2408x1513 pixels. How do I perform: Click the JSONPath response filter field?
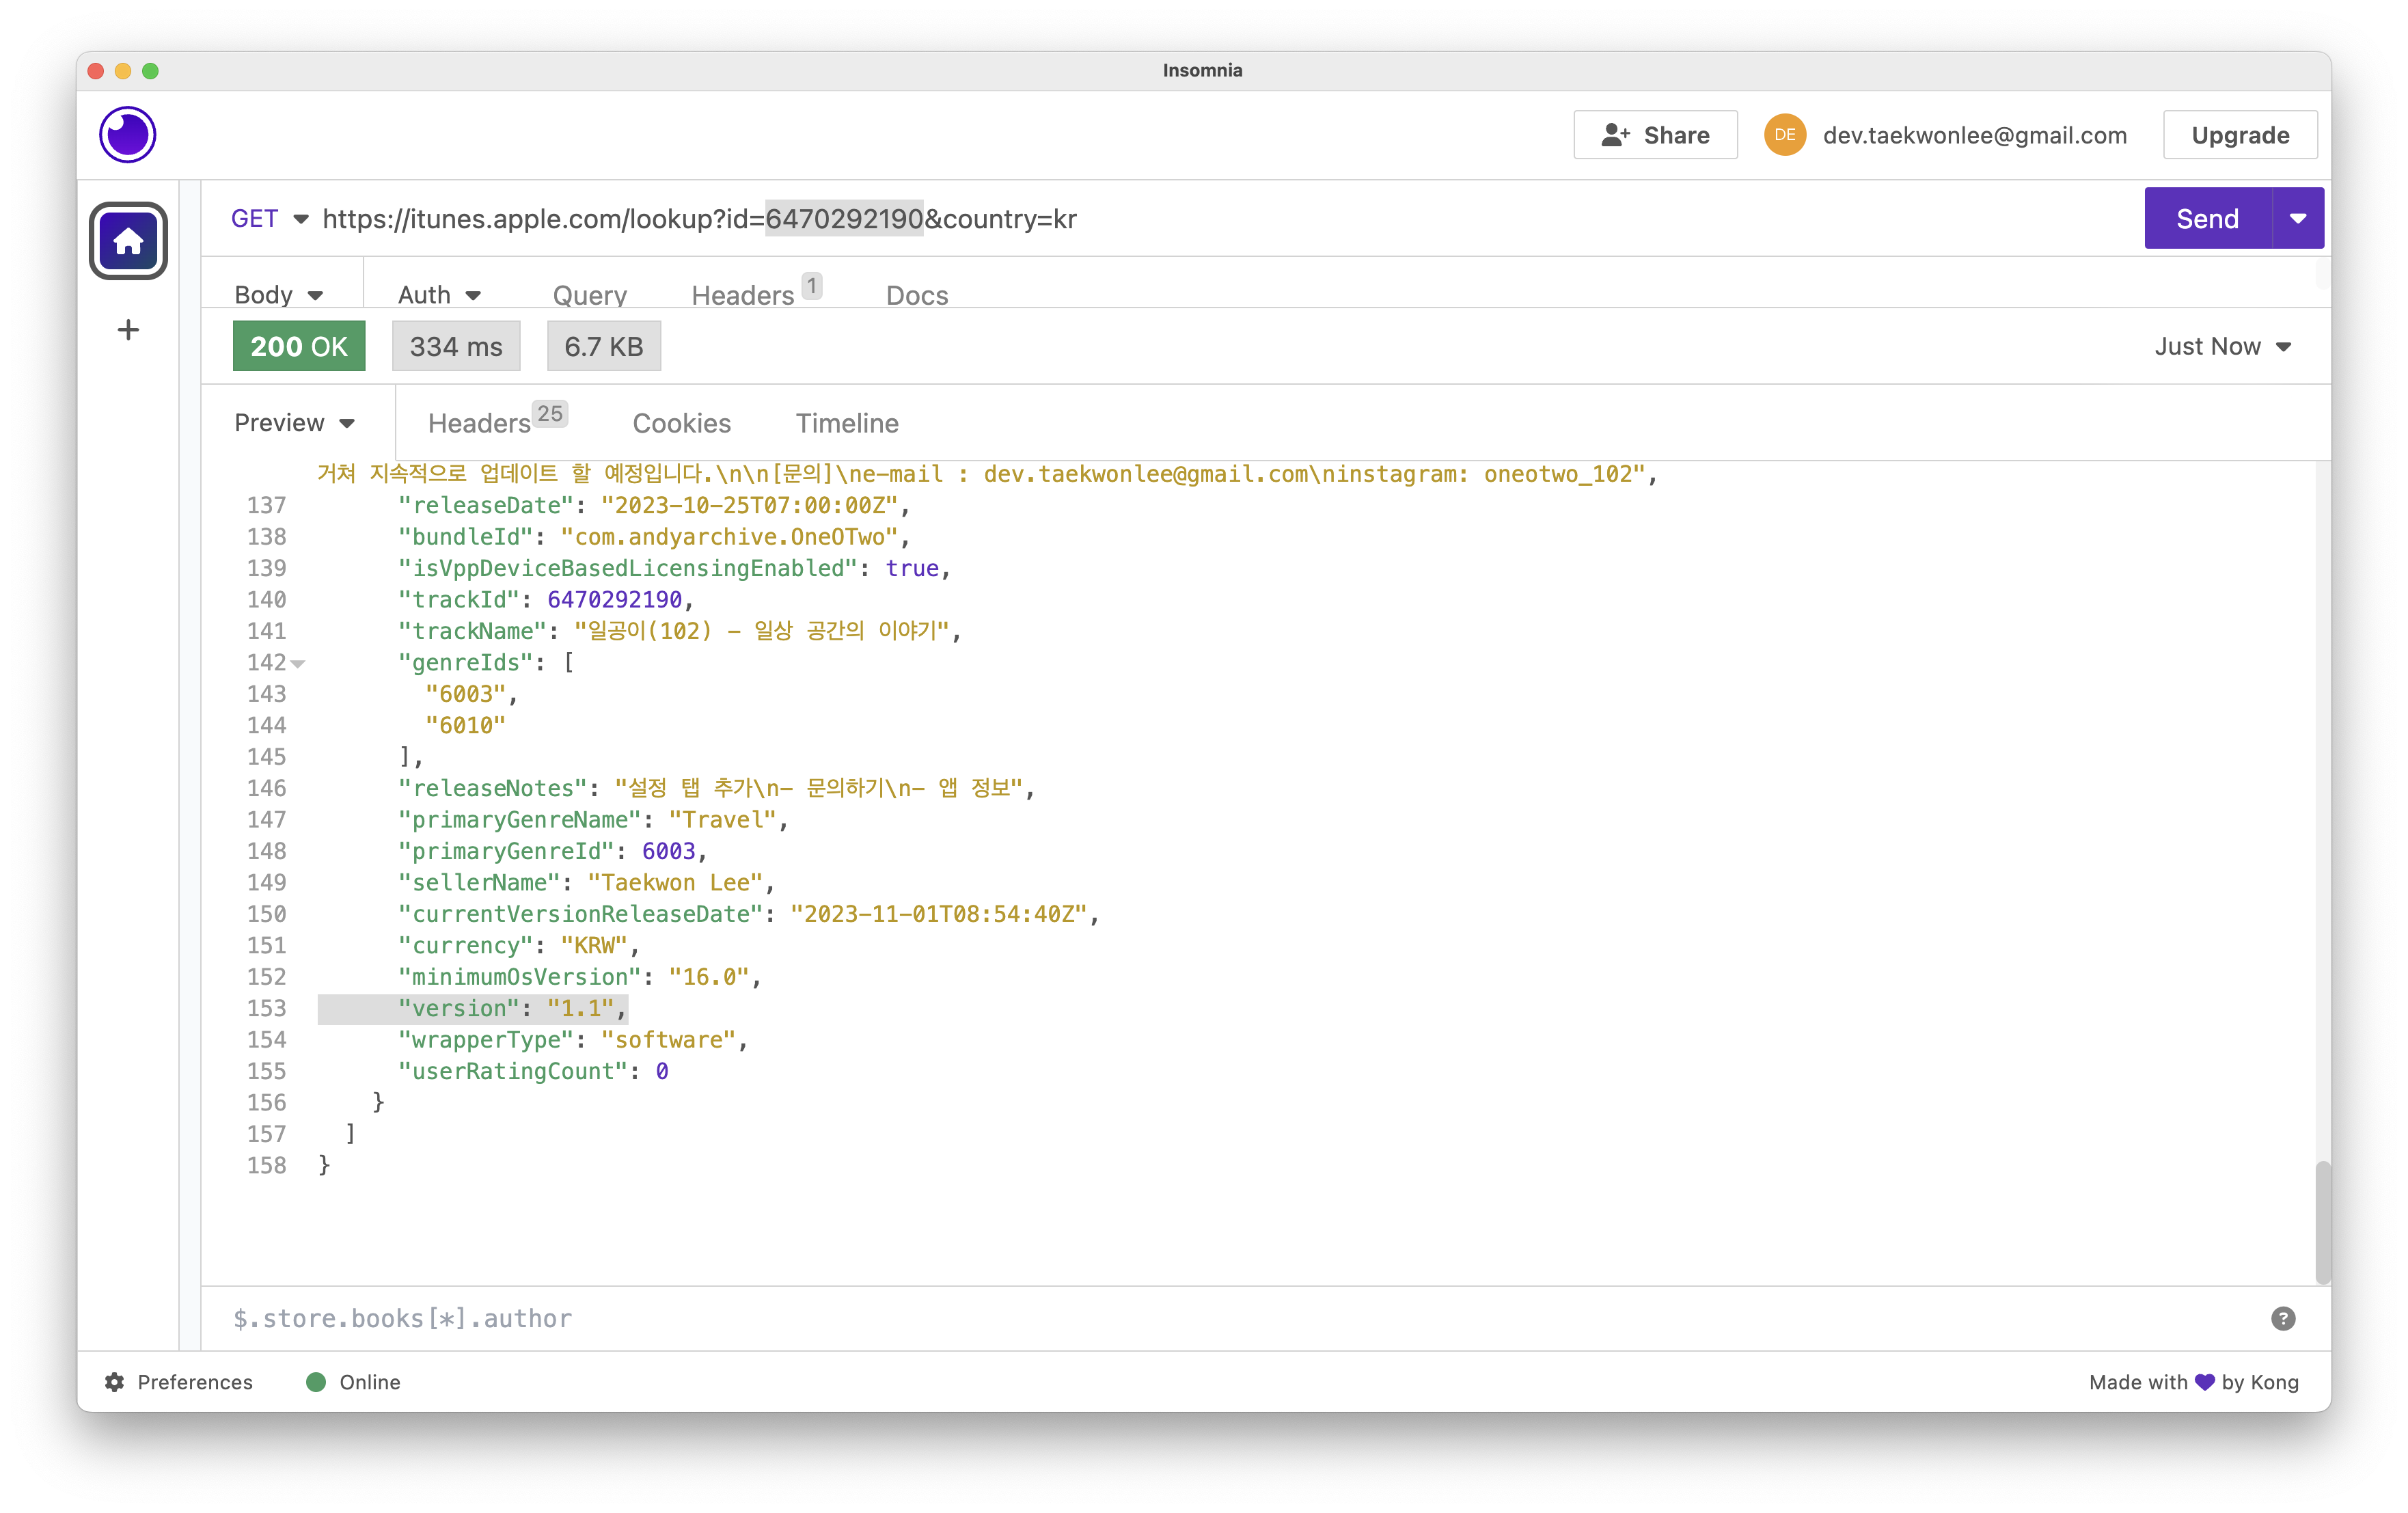(1200, 1318)
